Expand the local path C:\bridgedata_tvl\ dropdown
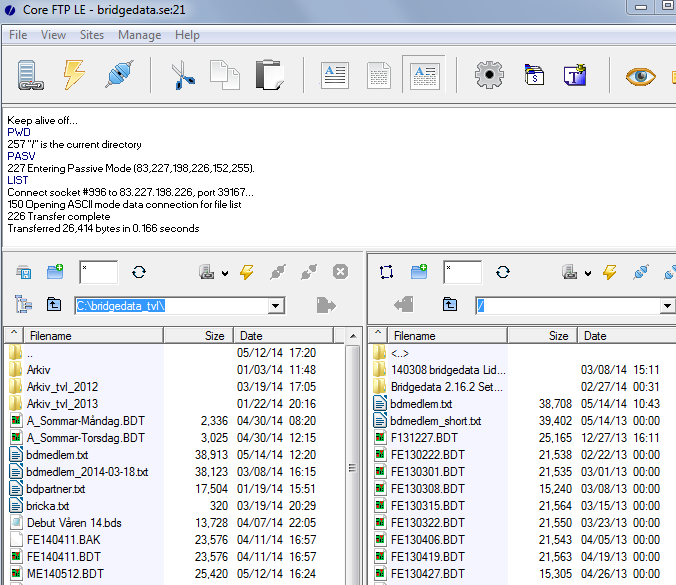Image resolution: width=676 pixels, height=585 pixels. pos(275,306)
